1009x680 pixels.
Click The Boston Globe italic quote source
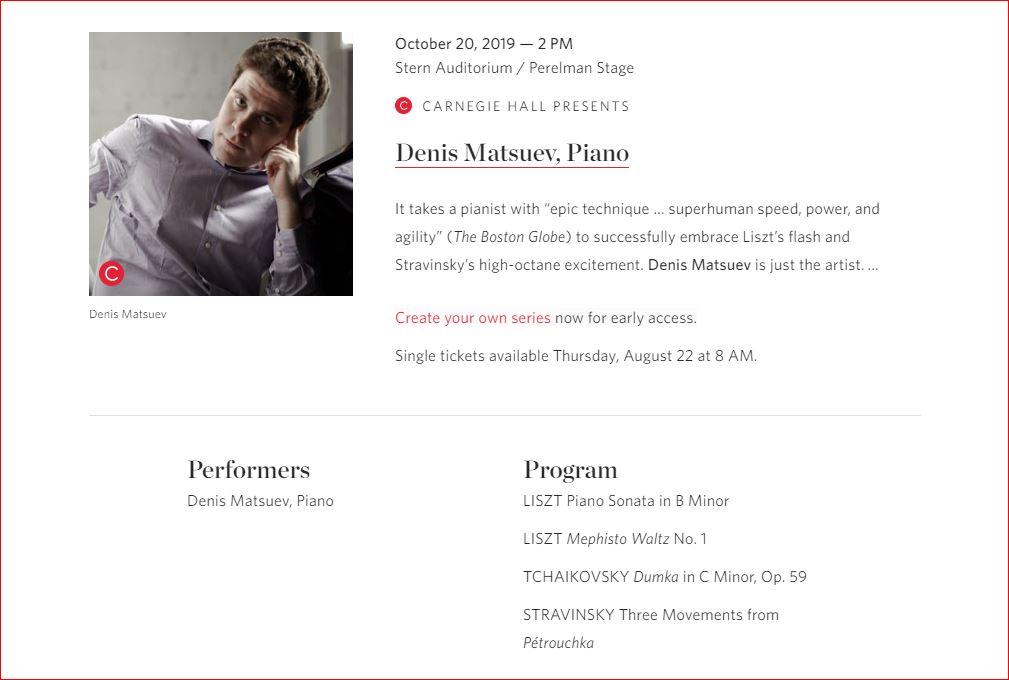(509, 237)
